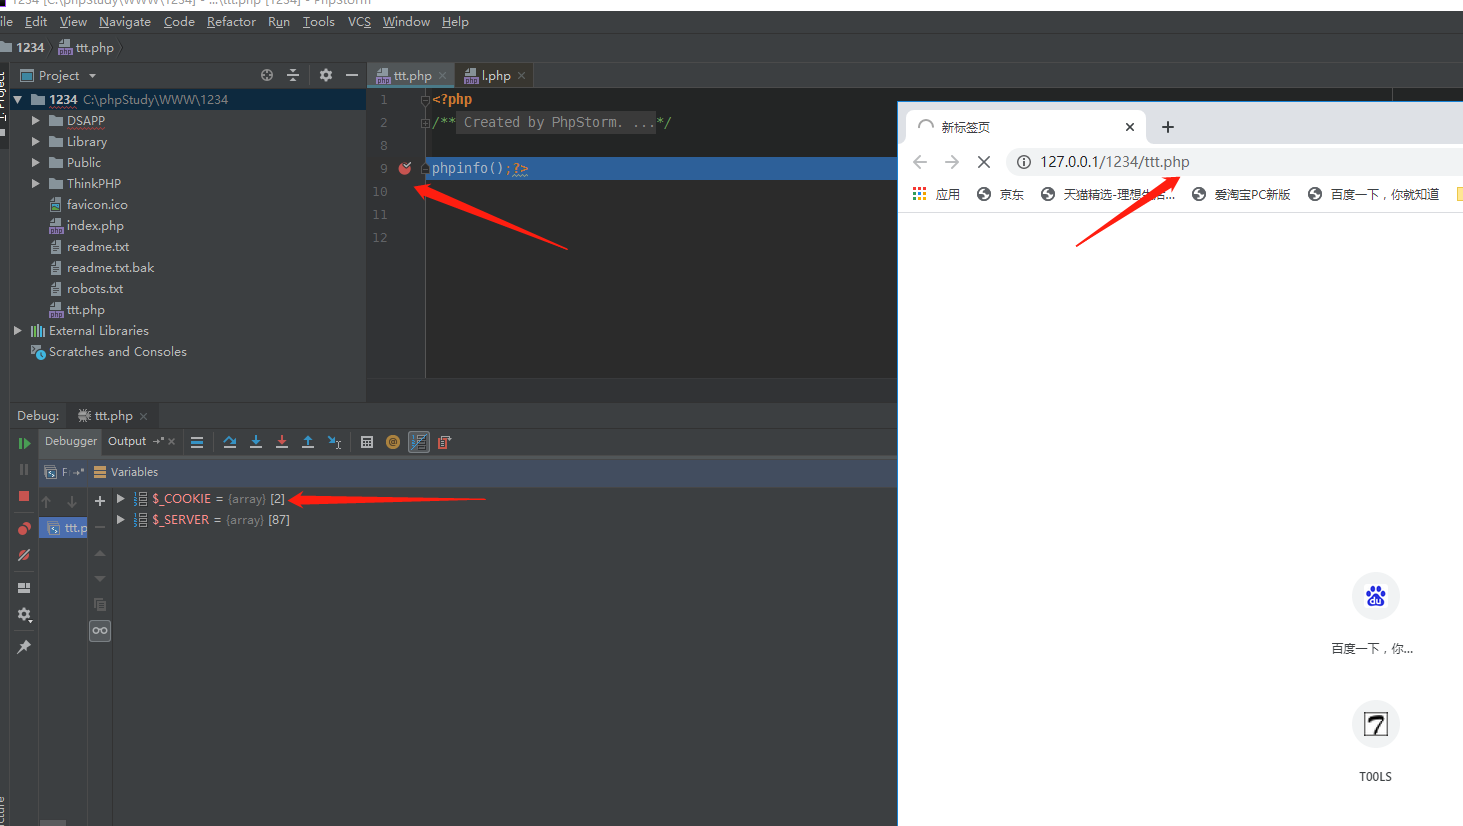
Task: Select robots.txt in the project tree
Action: pyautogui.click(x=95, y=288)
